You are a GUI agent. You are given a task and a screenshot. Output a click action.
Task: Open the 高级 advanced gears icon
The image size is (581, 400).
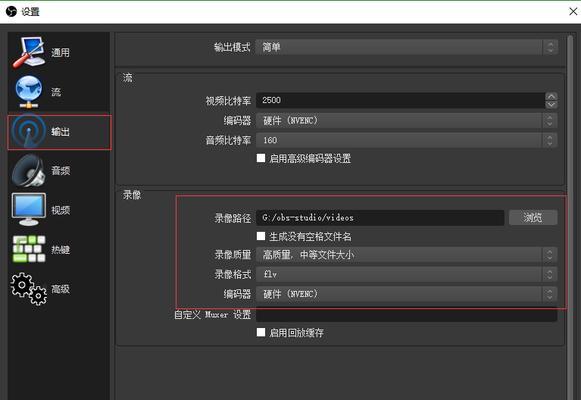click(29, 289)
